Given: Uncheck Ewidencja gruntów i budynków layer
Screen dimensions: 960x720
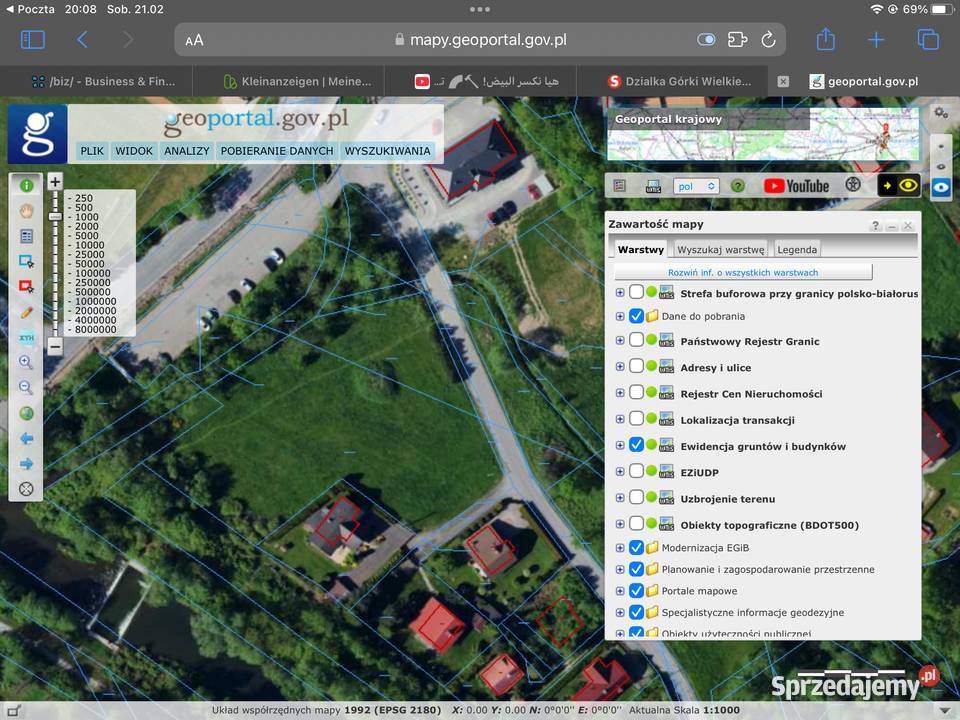Looking at the screenshot, I should 636,445.
